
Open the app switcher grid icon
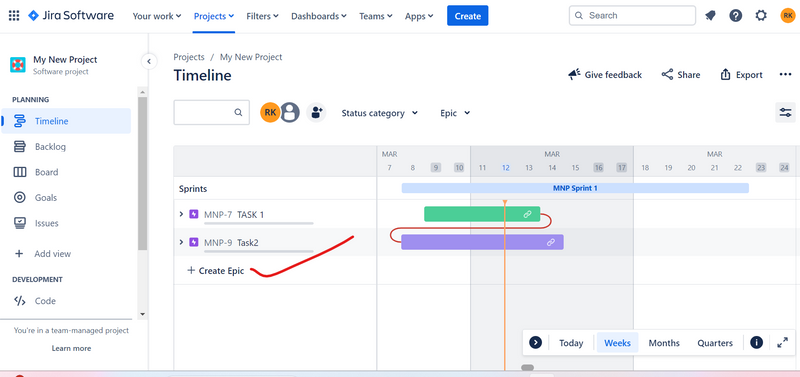(x=14, y=16)
